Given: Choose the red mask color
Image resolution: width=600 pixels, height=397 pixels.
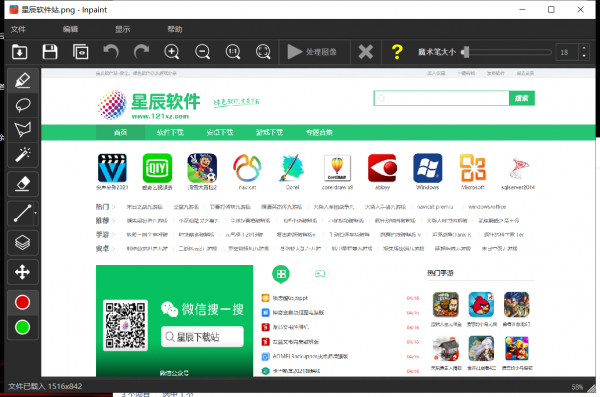Looking at the screenshot, I should coord(23,302).
